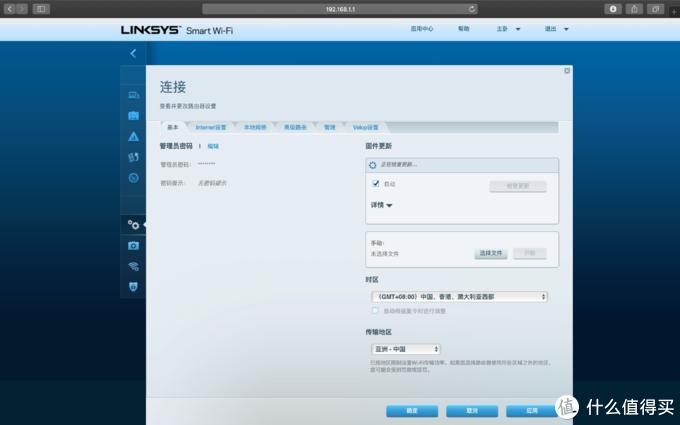This screenshot has height=425, width=680.
Task: Open the browser downloads button
Action: tap(613, 9)
